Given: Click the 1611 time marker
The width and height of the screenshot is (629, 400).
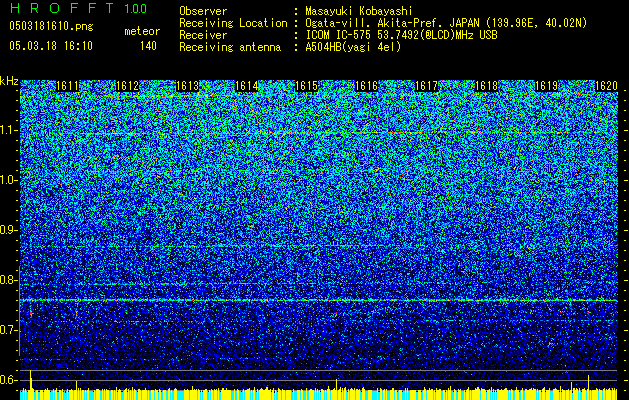Looking at the screenshot, I should pyautogui.click(x=67, y=86).
